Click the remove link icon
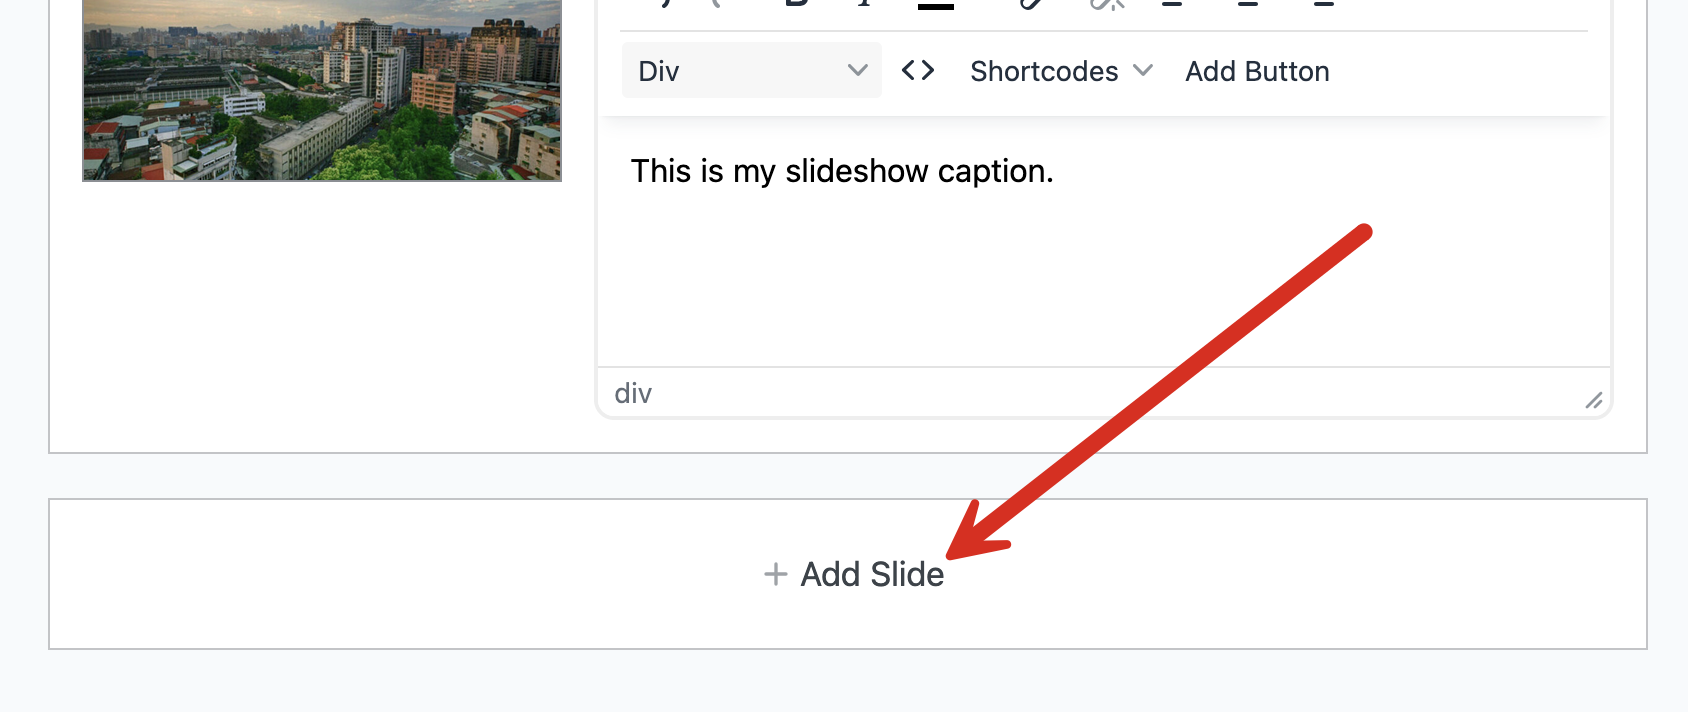The image size is (1688, 712). (x=1106, y=3)
